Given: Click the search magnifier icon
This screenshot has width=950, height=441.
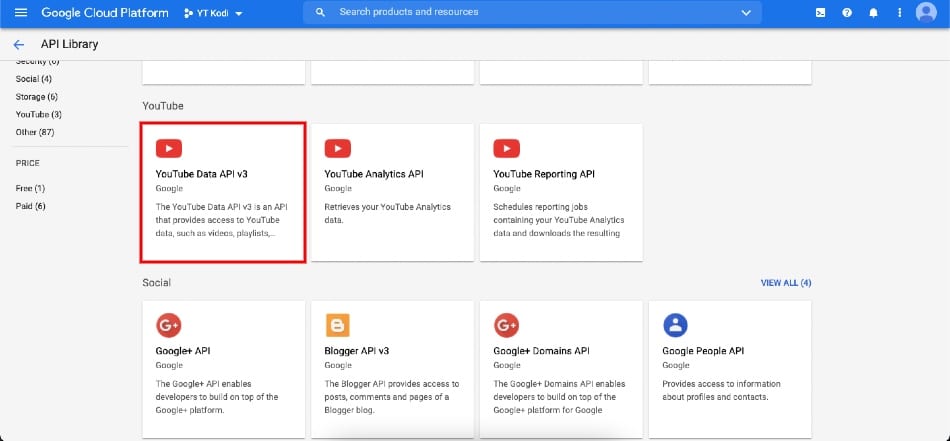Looking at the screenshot, I should click(321, 12).
